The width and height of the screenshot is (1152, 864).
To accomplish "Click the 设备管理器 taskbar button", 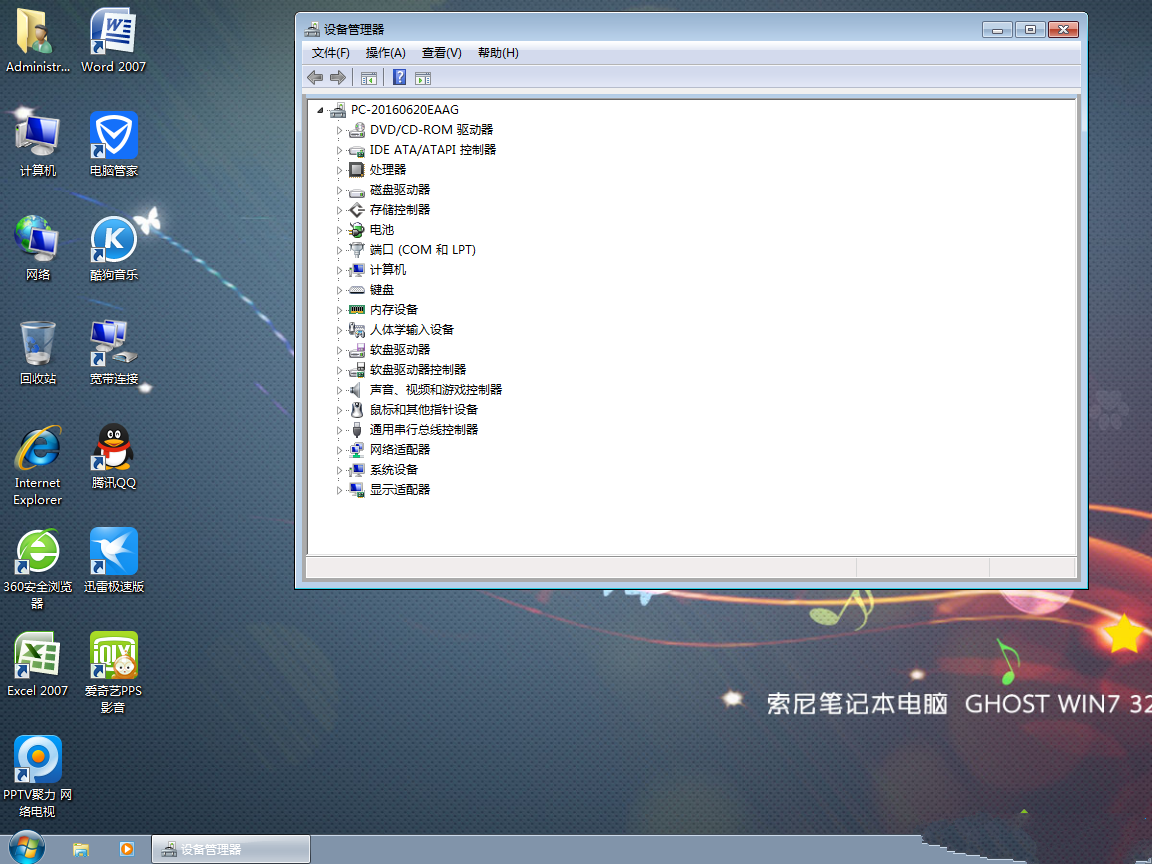I will (x=231, y=849).
